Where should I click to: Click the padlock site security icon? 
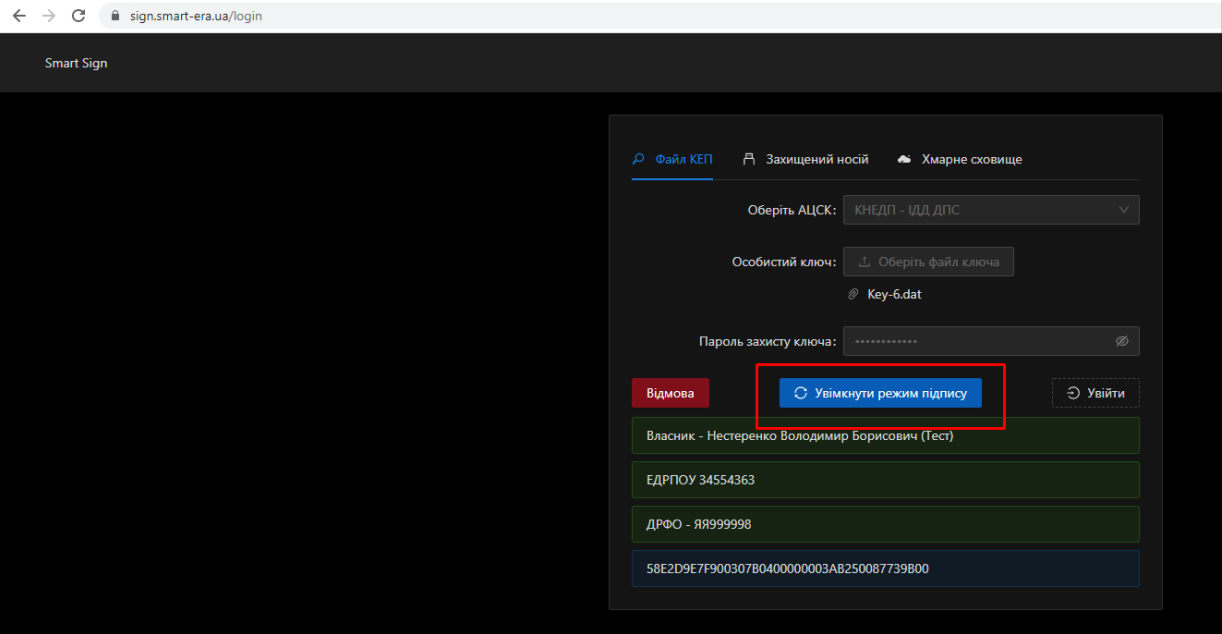point(115,16)
